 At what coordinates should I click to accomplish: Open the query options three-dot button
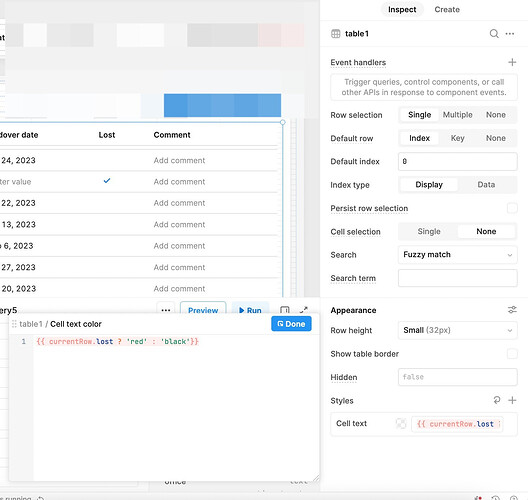166,310
